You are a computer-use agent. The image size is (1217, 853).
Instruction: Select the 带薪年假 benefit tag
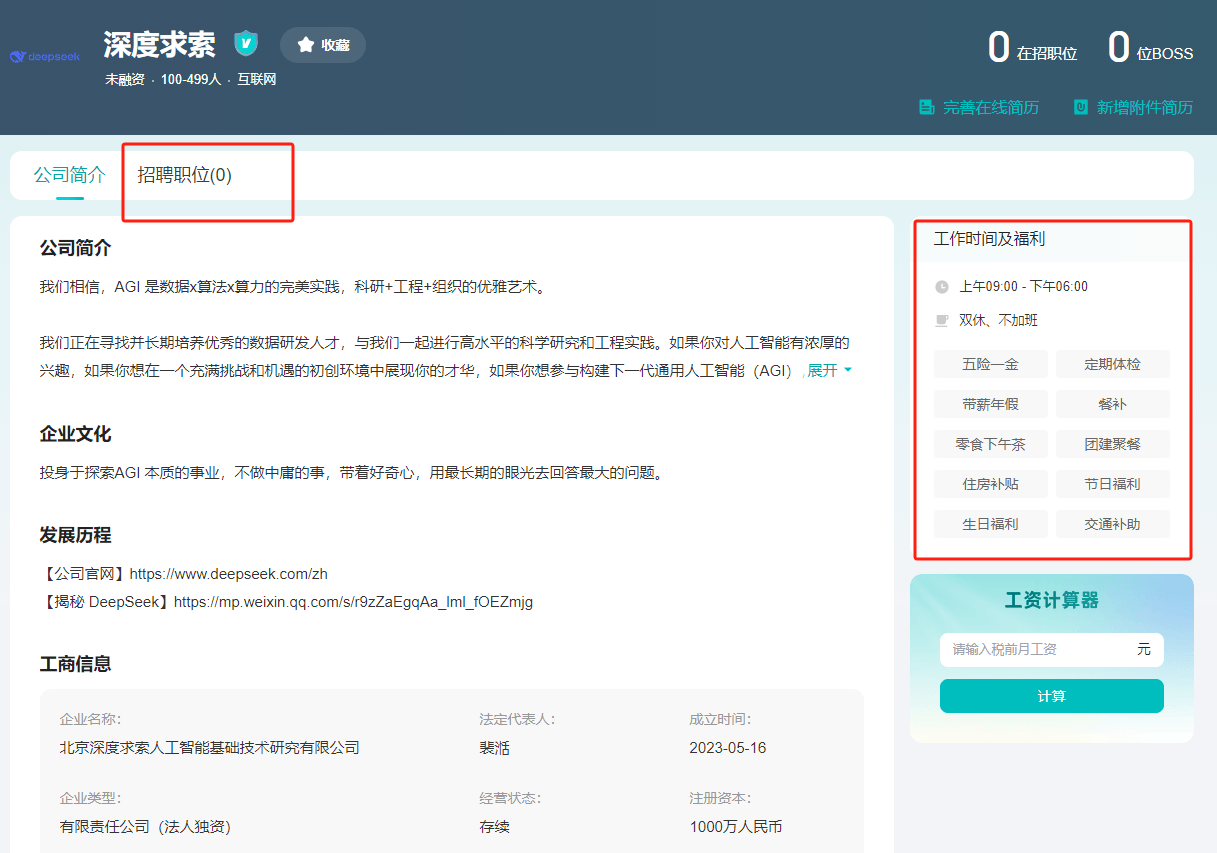(x=991, y=404)
